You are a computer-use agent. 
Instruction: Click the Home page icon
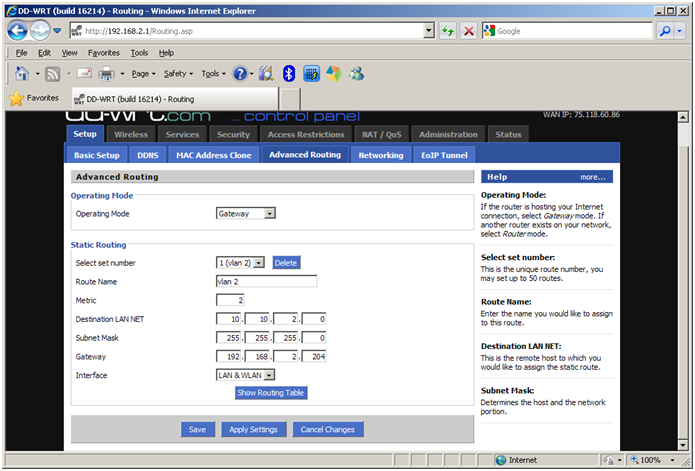pyautogui.click(x=22, y=74)
